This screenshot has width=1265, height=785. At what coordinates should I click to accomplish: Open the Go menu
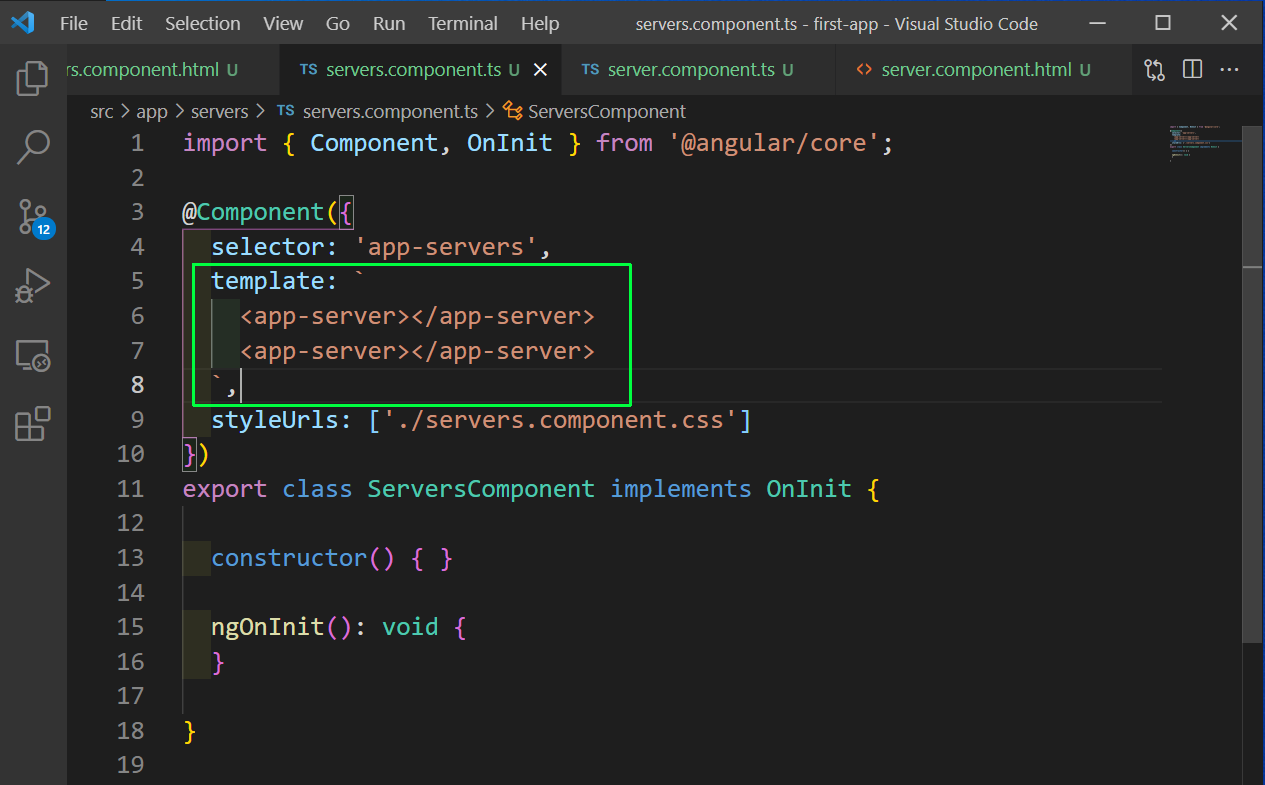(x=338, y=23)
